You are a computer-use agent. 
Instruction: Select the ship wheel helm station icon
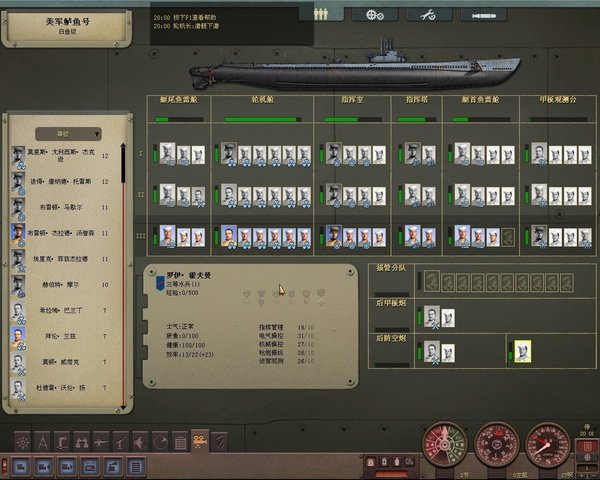tap(23, 442)
